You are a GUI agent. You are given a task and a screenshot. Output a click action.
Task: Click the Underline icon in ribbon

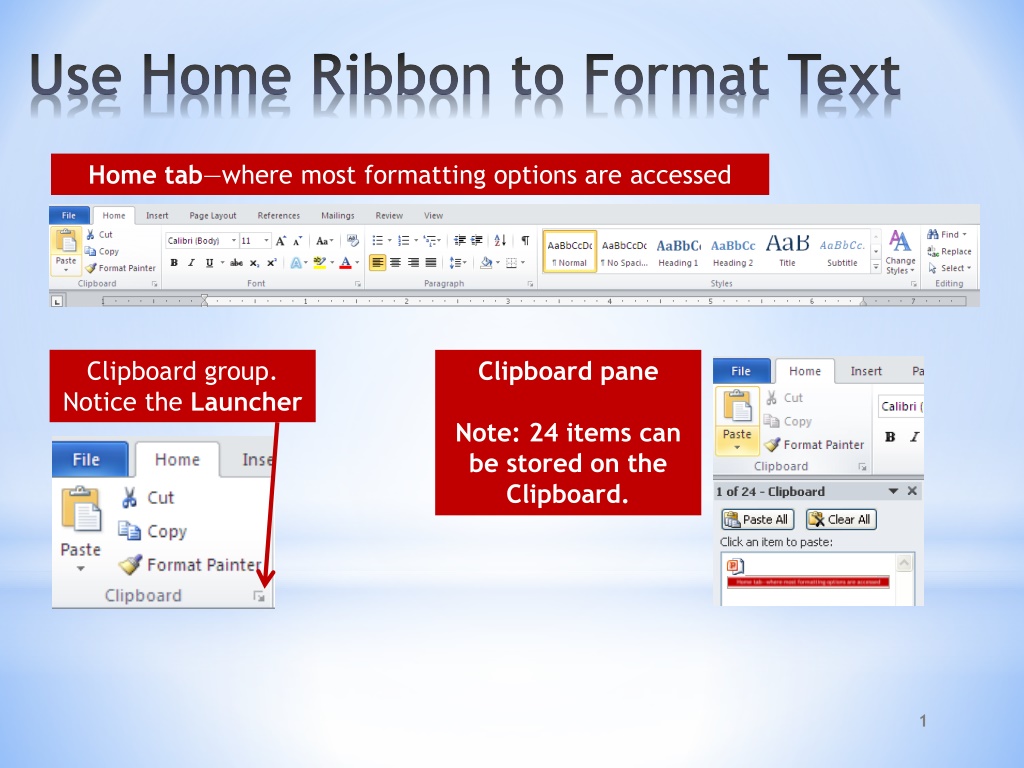click(209, 263)
